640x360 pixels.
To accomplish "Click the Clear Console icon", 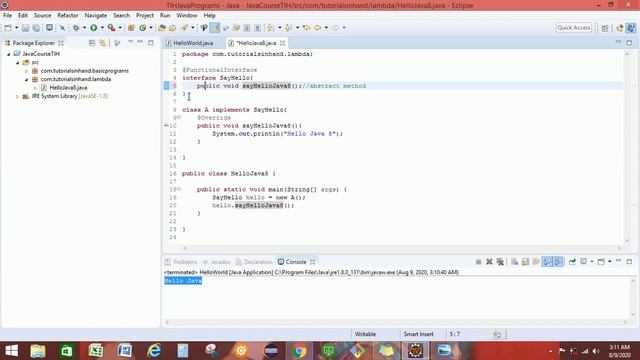I will (514, 262).
